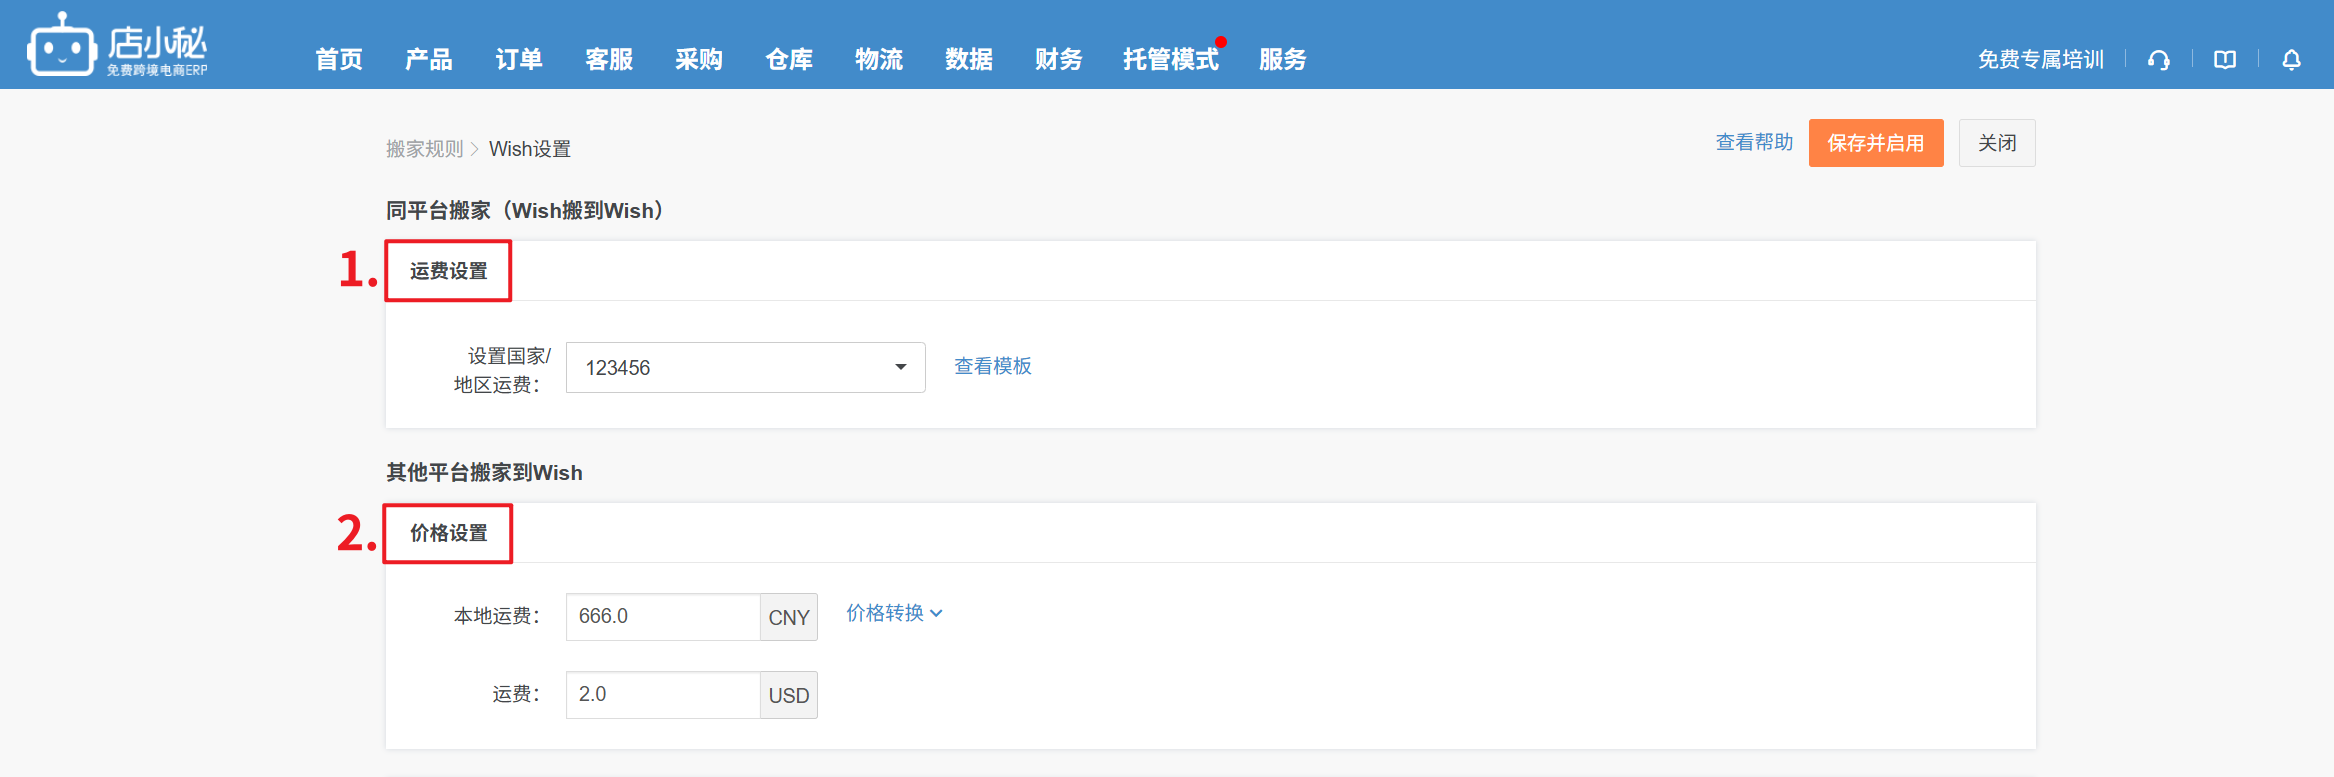Image resolution: width=2334 pixels, height=777 pixels.
Task: Expand the 设置国家/地区运费 dropdown
Action: pos(745,368)
